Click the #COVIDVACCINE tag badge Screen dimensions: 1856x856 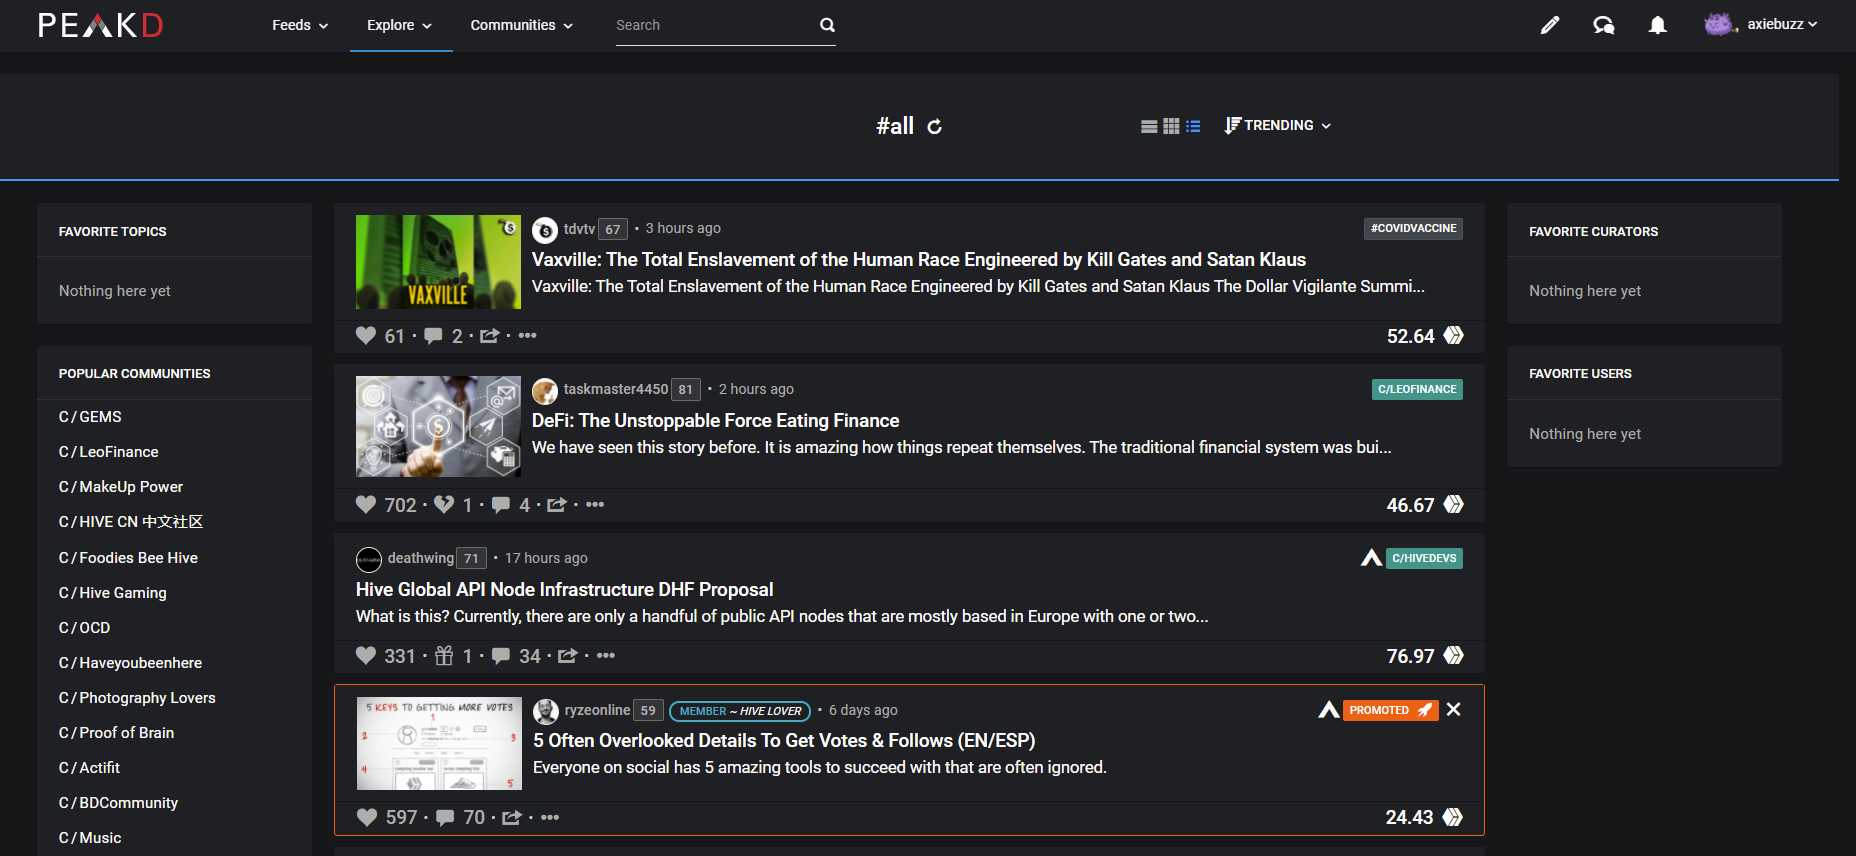1413,228
